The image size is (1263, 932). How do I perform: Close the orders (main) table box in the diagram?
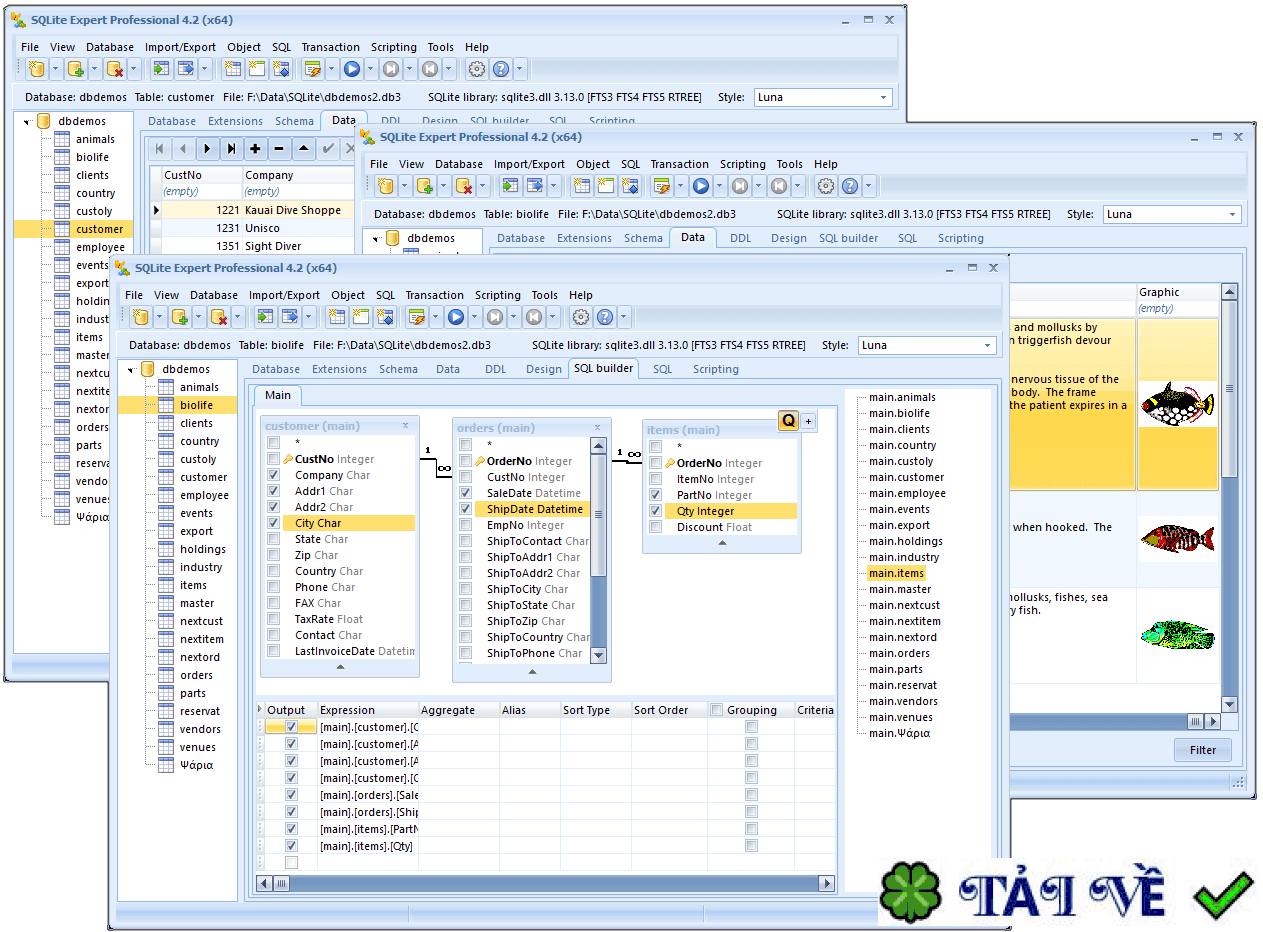(597, 428)
